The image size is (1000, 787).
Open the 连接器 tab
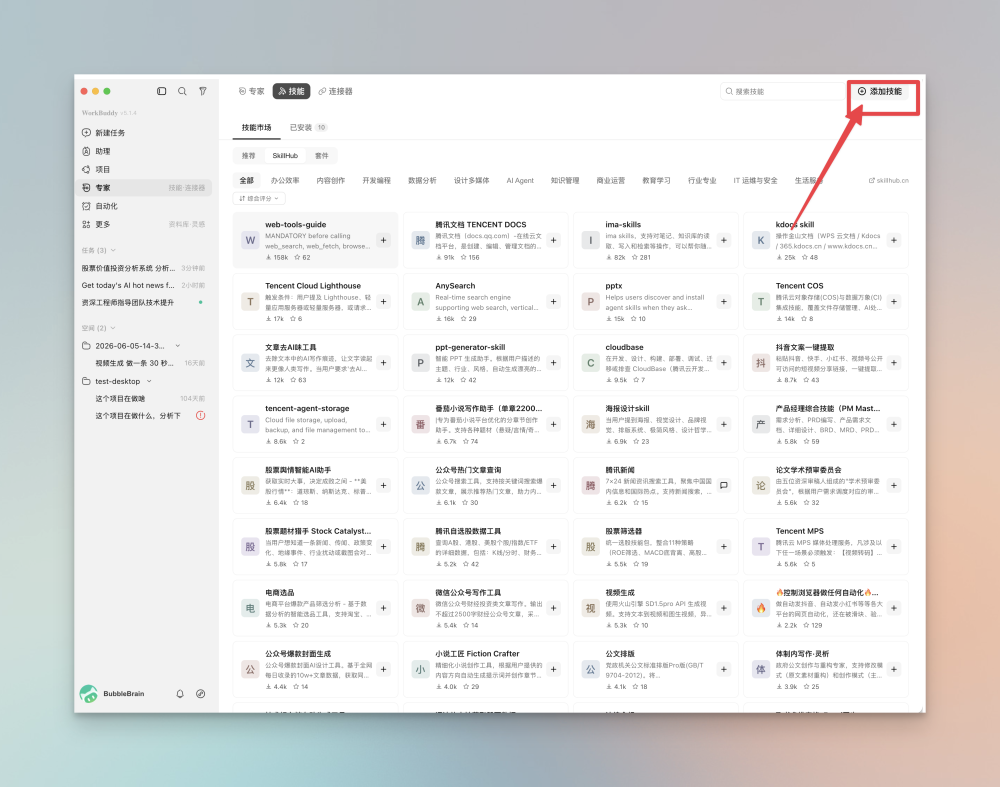(335, 91)
